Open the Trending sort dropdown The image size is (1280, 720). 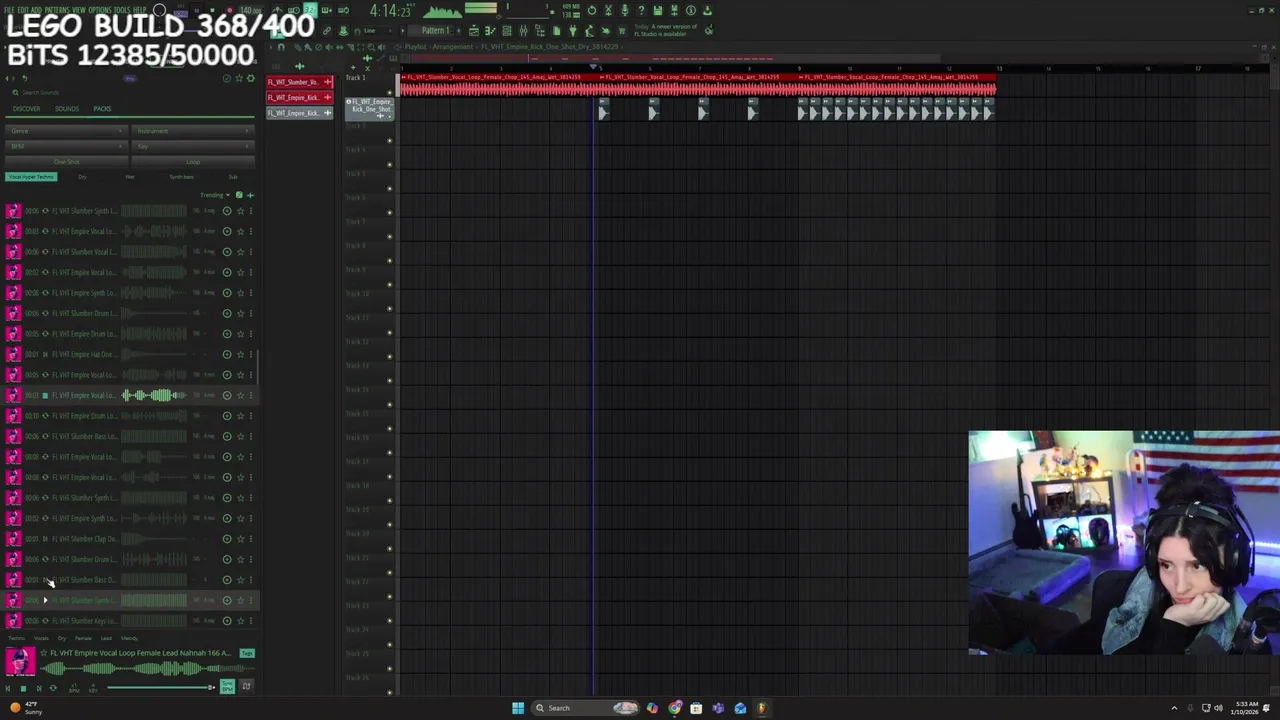point(214,195)
